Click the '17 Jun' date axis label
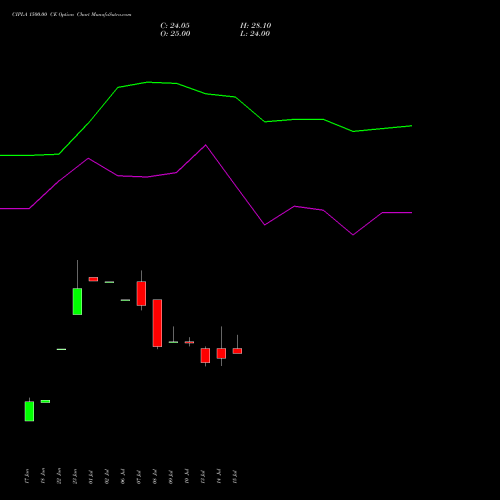Screen dimensions: 500x500 click(x=27, y=476)
